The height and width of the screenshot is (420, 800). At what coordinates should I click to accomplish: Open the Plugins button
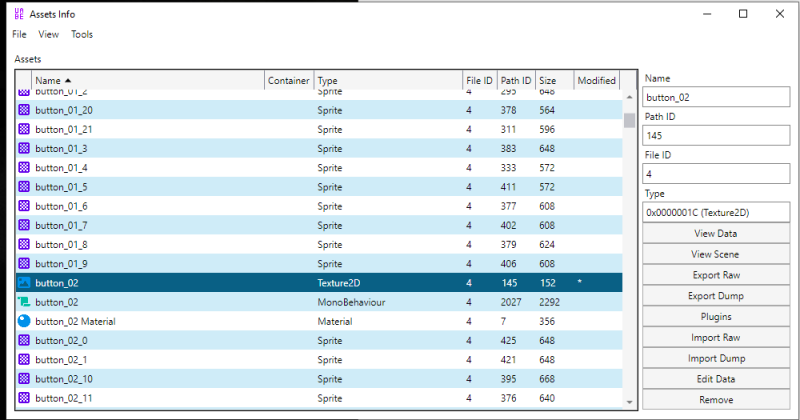(x=716, y=316)
